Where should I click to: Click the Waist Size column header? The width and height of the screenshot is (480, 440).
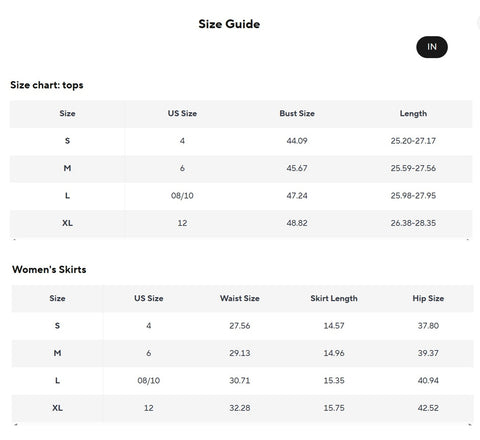tap(240, 298)
